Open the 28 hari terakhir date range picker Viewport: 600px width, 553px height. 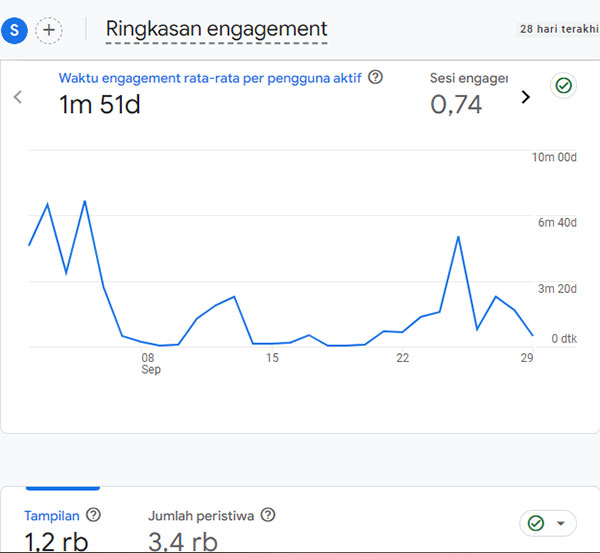click(x=558, y=29)
